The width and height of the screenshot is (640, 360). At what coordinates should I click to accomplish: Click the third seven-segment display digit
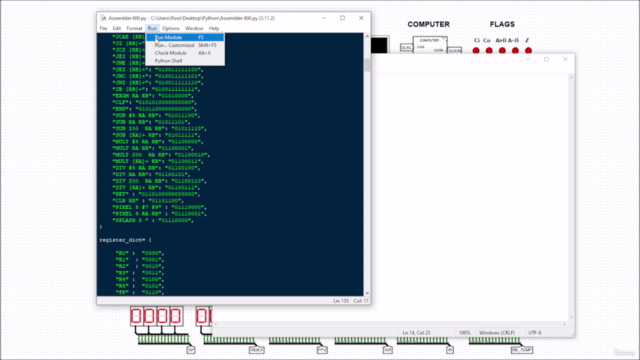coord(162,316)
